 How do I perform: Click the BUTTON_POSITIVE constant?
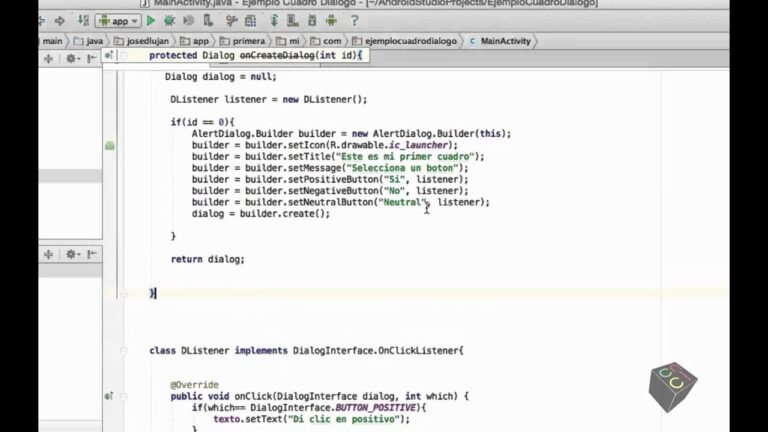click(x=376, y=408)
